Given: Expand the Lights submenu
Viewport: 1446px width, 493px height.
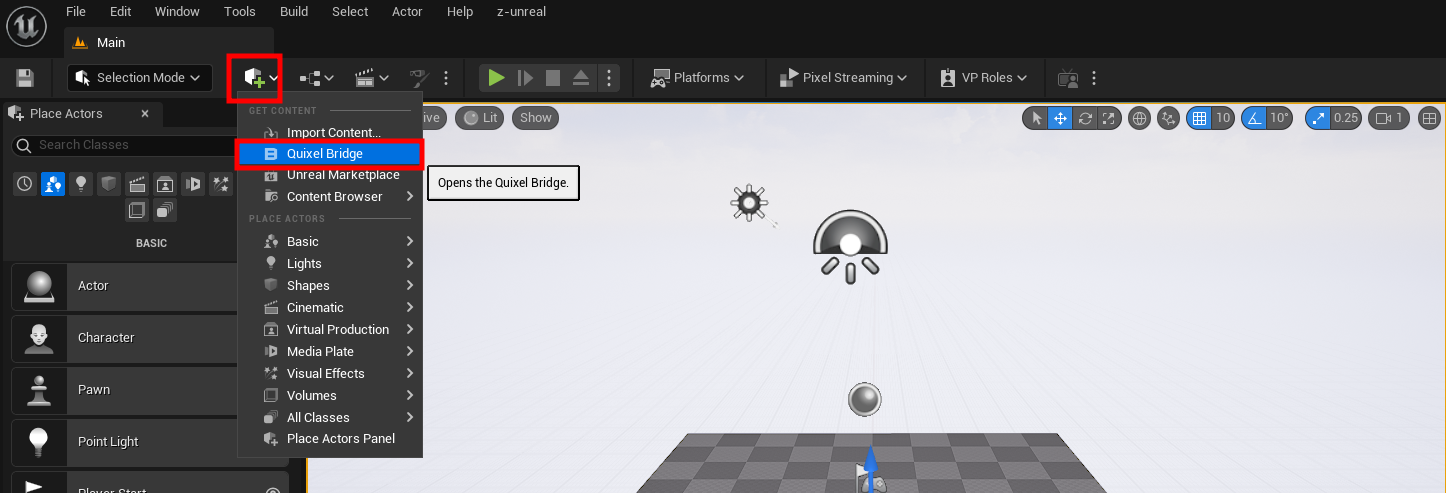Looking at the screenshot, I should (330, 264).
